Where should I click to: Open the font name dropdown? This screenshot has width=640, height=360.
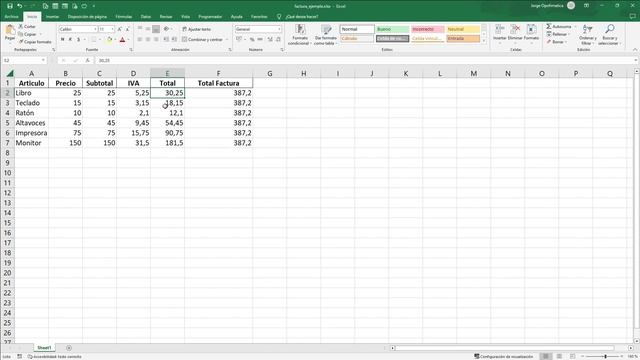point(95,29)
